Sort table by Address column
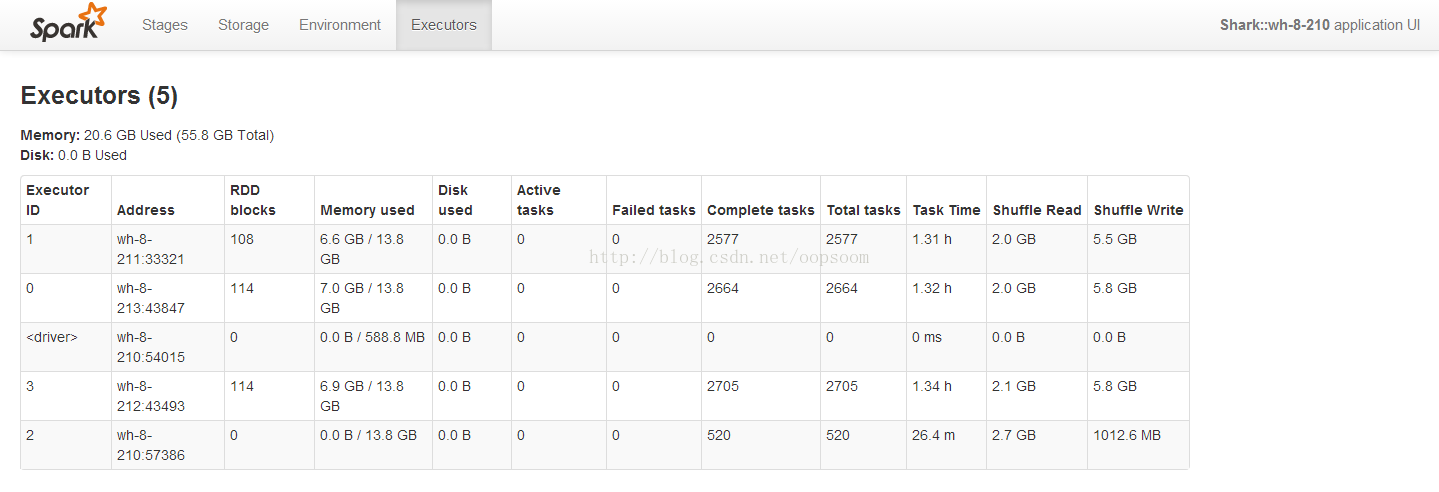Image resolution: width=1439 pixels, height=492 pixels. coord(146,210)
